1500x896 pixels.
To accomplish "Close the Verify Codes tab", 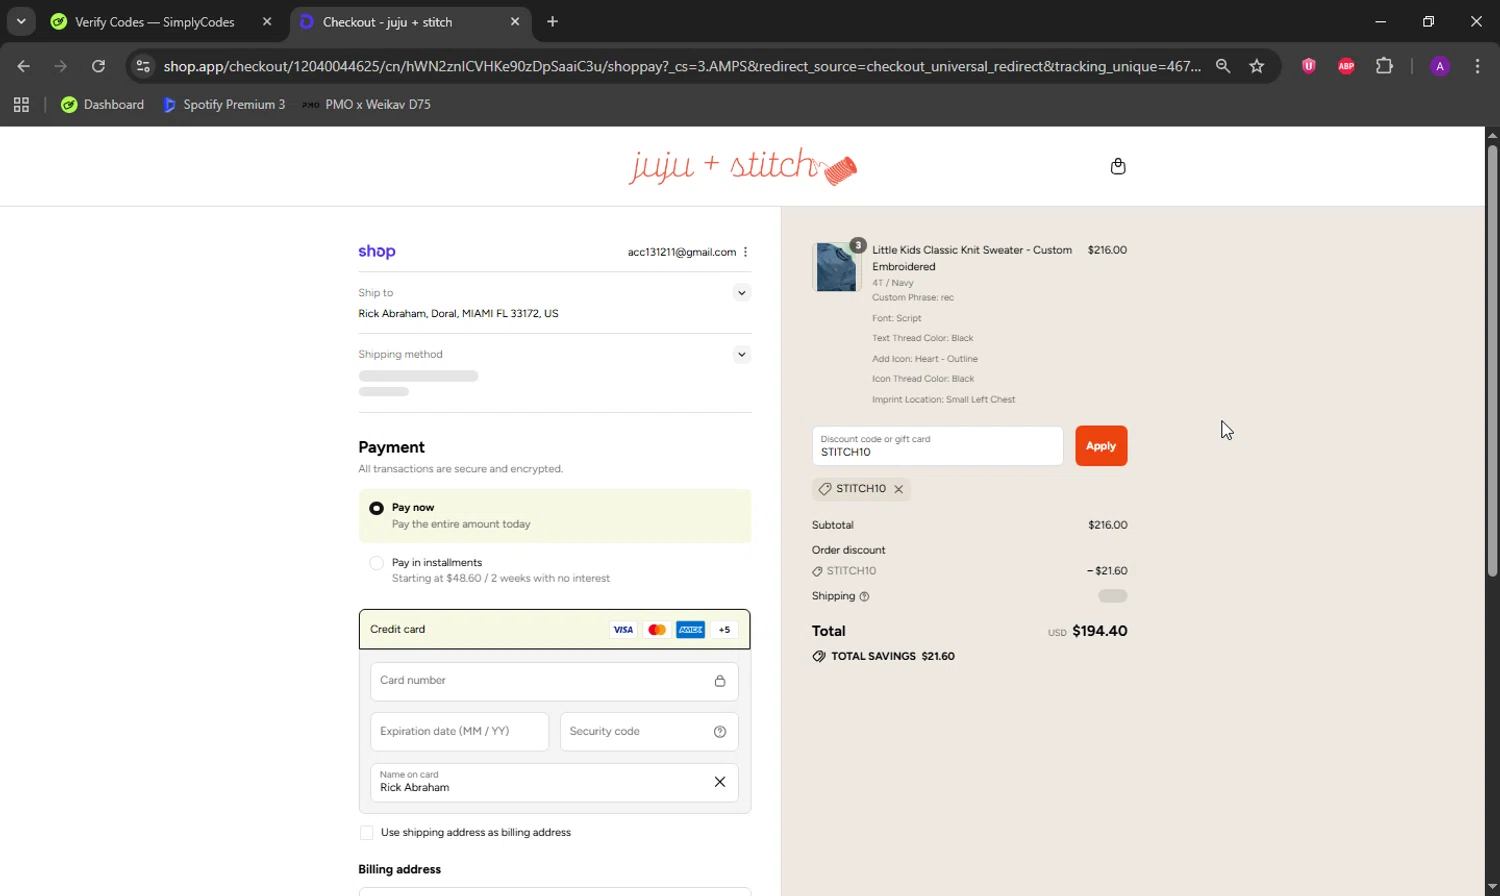I will (267, 22).
